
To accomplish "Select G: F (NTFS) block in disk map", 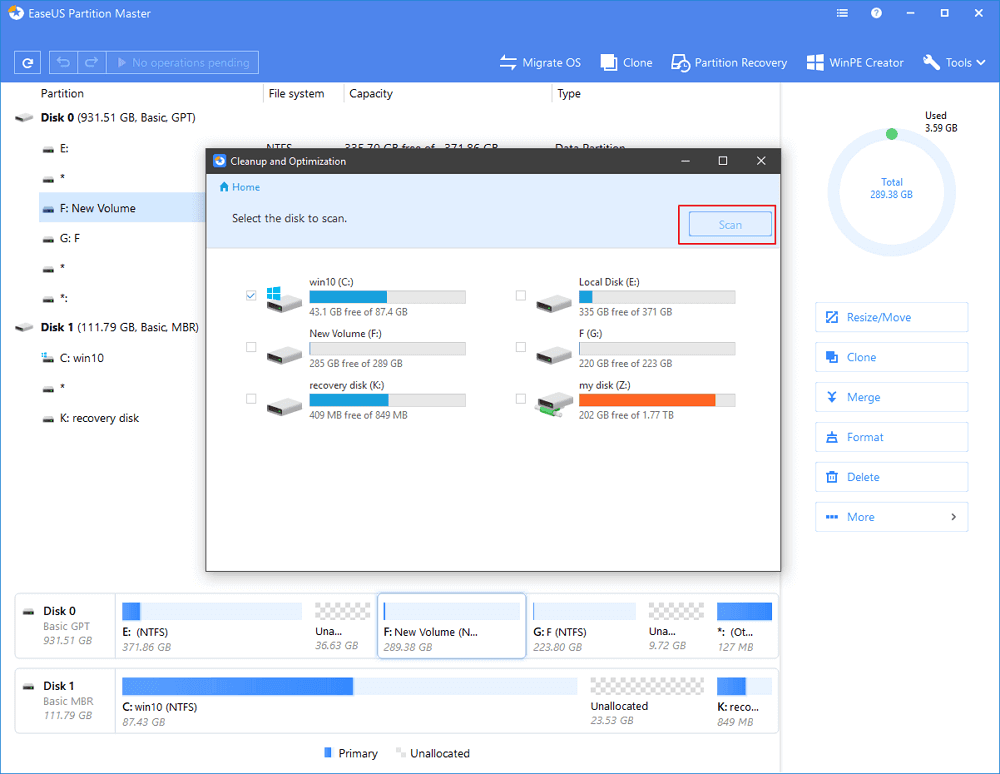I will point(584,627).
